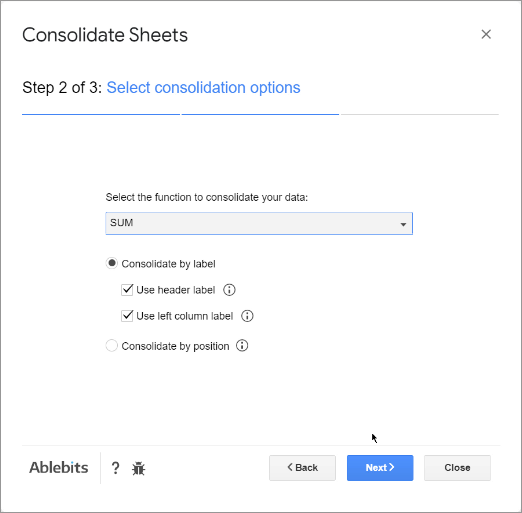Click the Use header label text

coord(176,290)
